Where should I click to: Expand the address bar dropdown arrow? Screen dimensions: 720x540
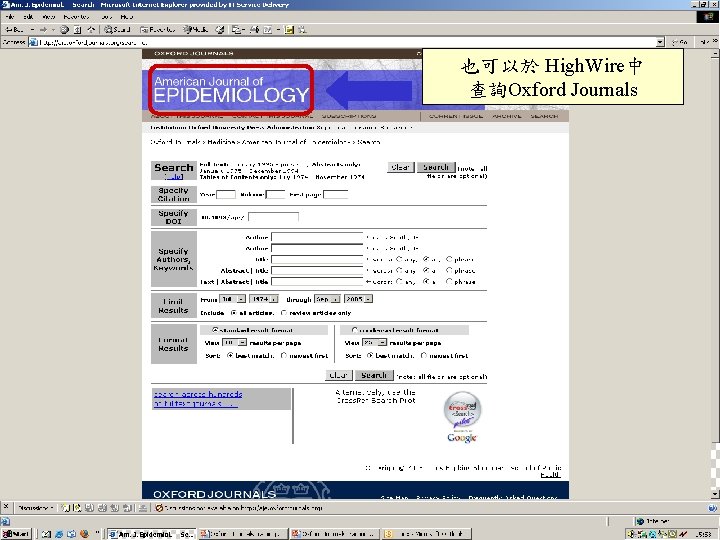(660, 42)
